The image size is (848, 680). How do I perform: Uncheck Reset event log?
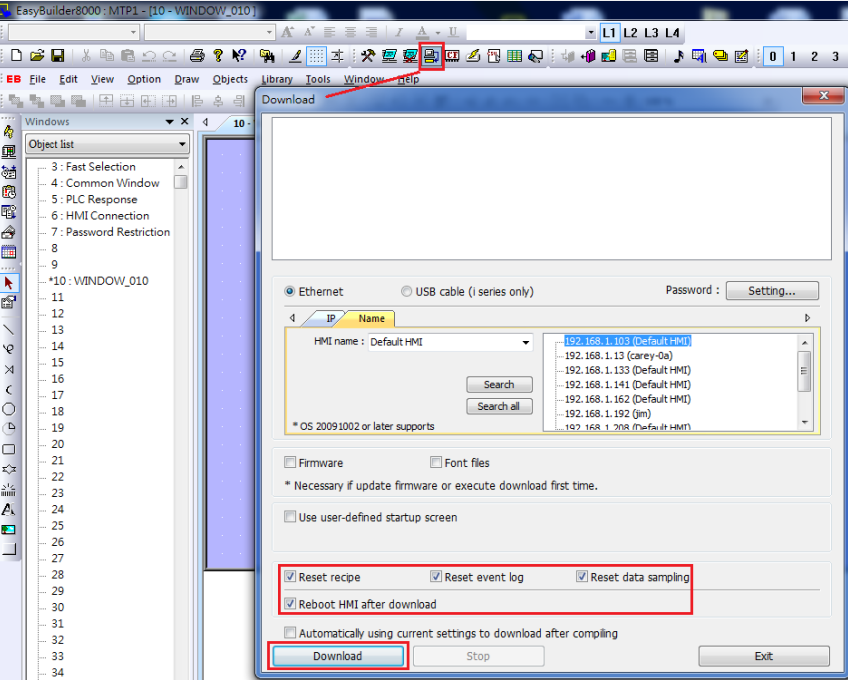pyautogui.click(x=435, y=577)
